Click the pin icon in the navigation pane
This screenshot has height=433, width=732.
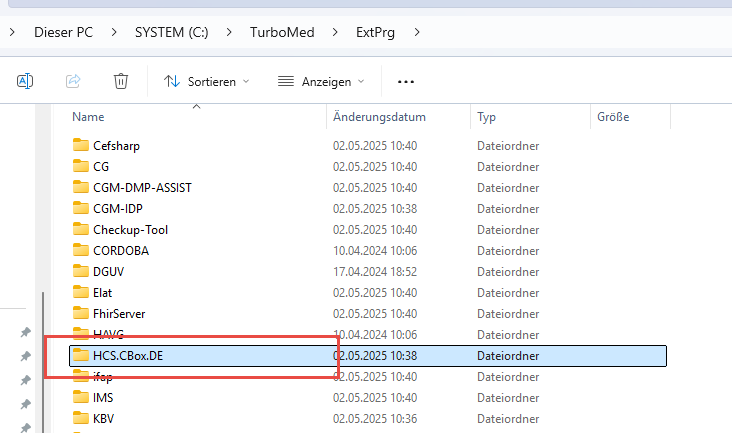pos(25,333)
